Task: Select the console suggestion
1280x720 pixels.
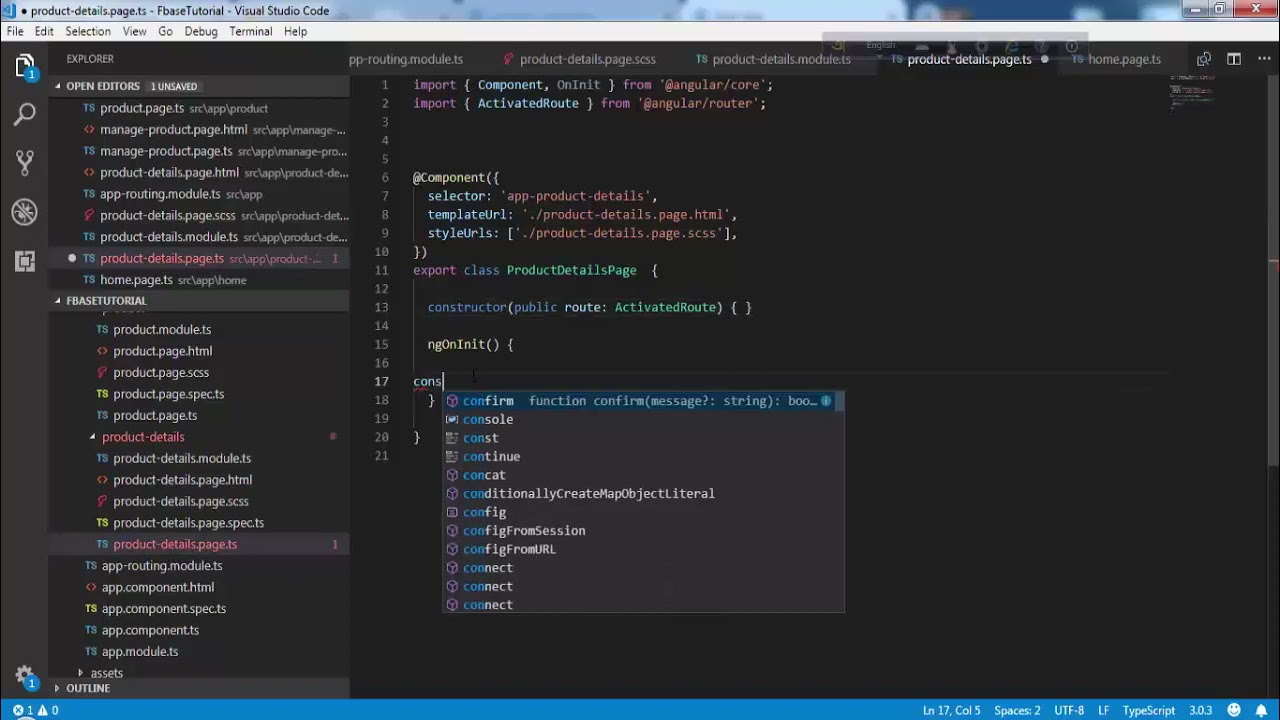Action: [x=644, y=419]
